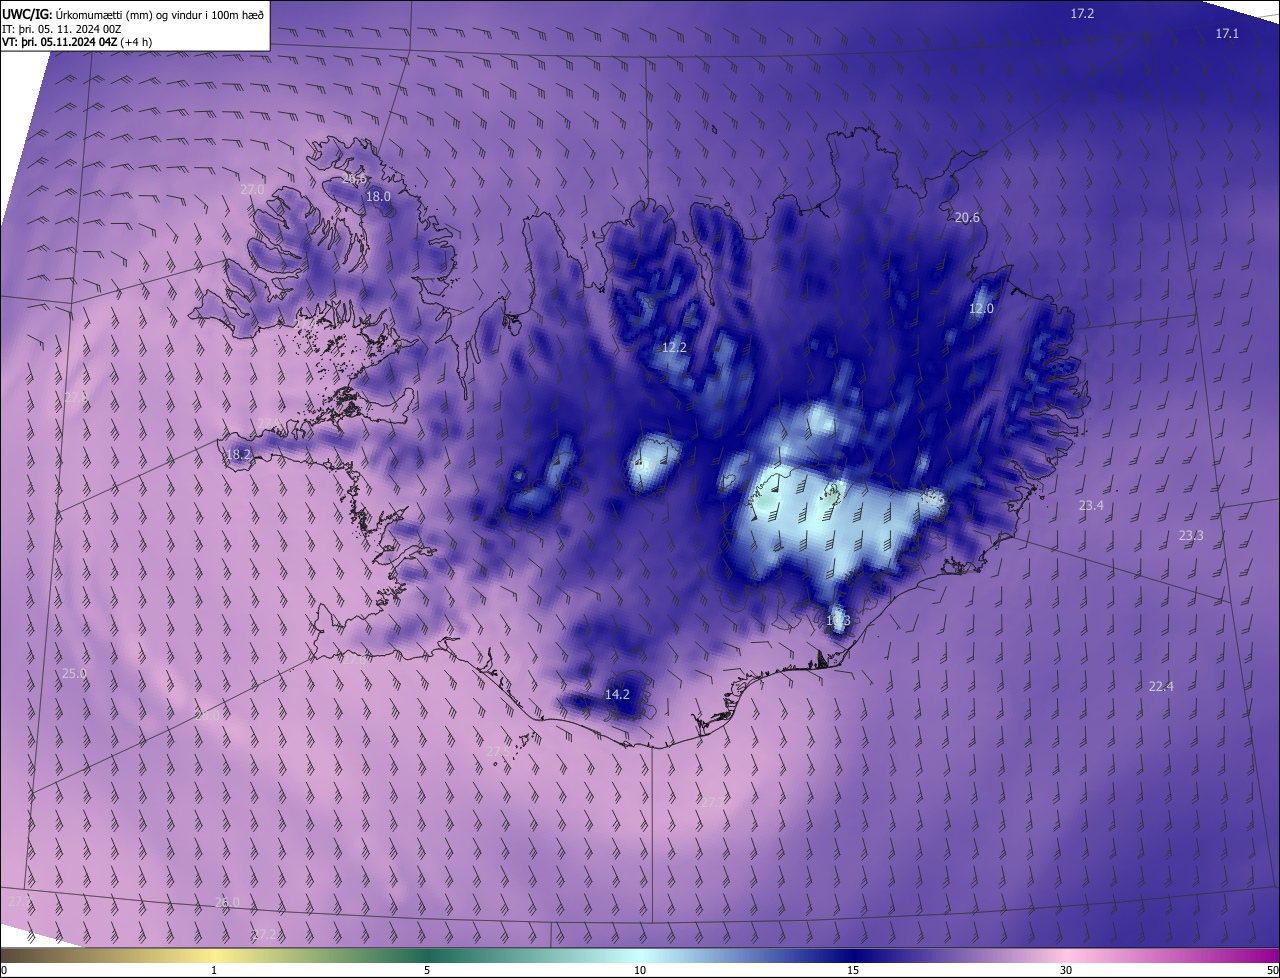Click the 1 tick label on the color scale
The height and width of the screenshot is (978, 1280).
tap(214, 970)
